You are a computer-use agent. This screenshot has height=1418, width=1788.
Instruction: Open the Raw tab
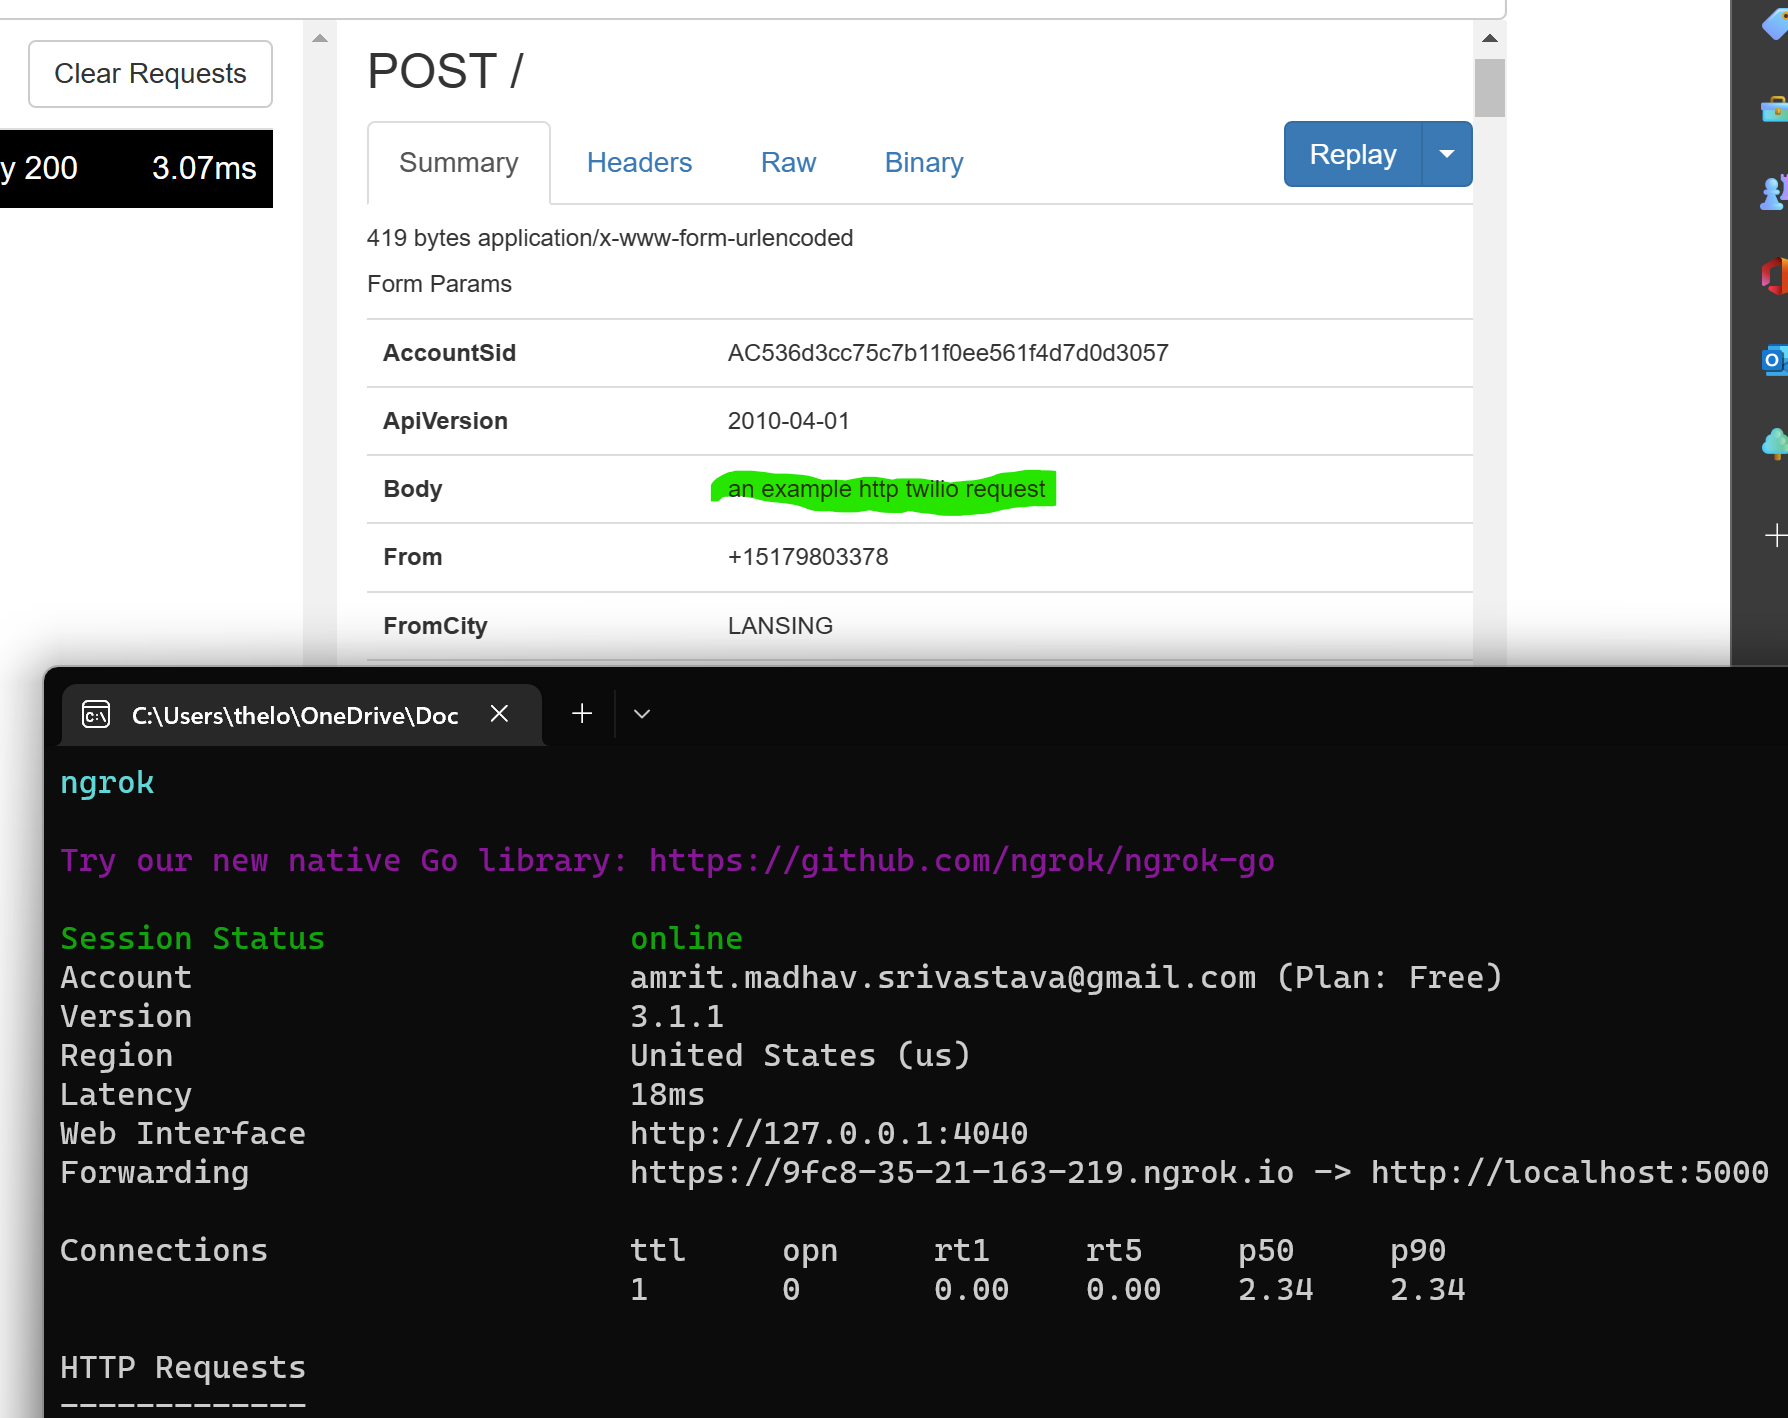point(788,163)
